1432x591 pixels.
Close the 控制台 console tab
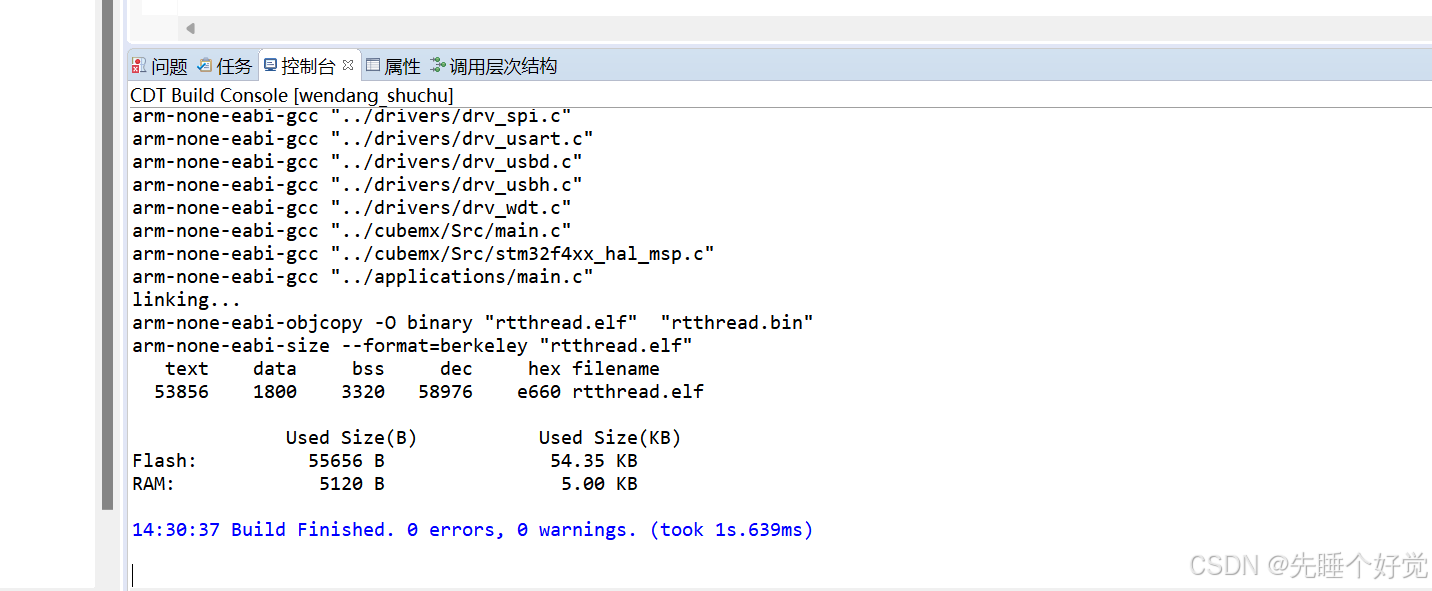pos(347,63)
